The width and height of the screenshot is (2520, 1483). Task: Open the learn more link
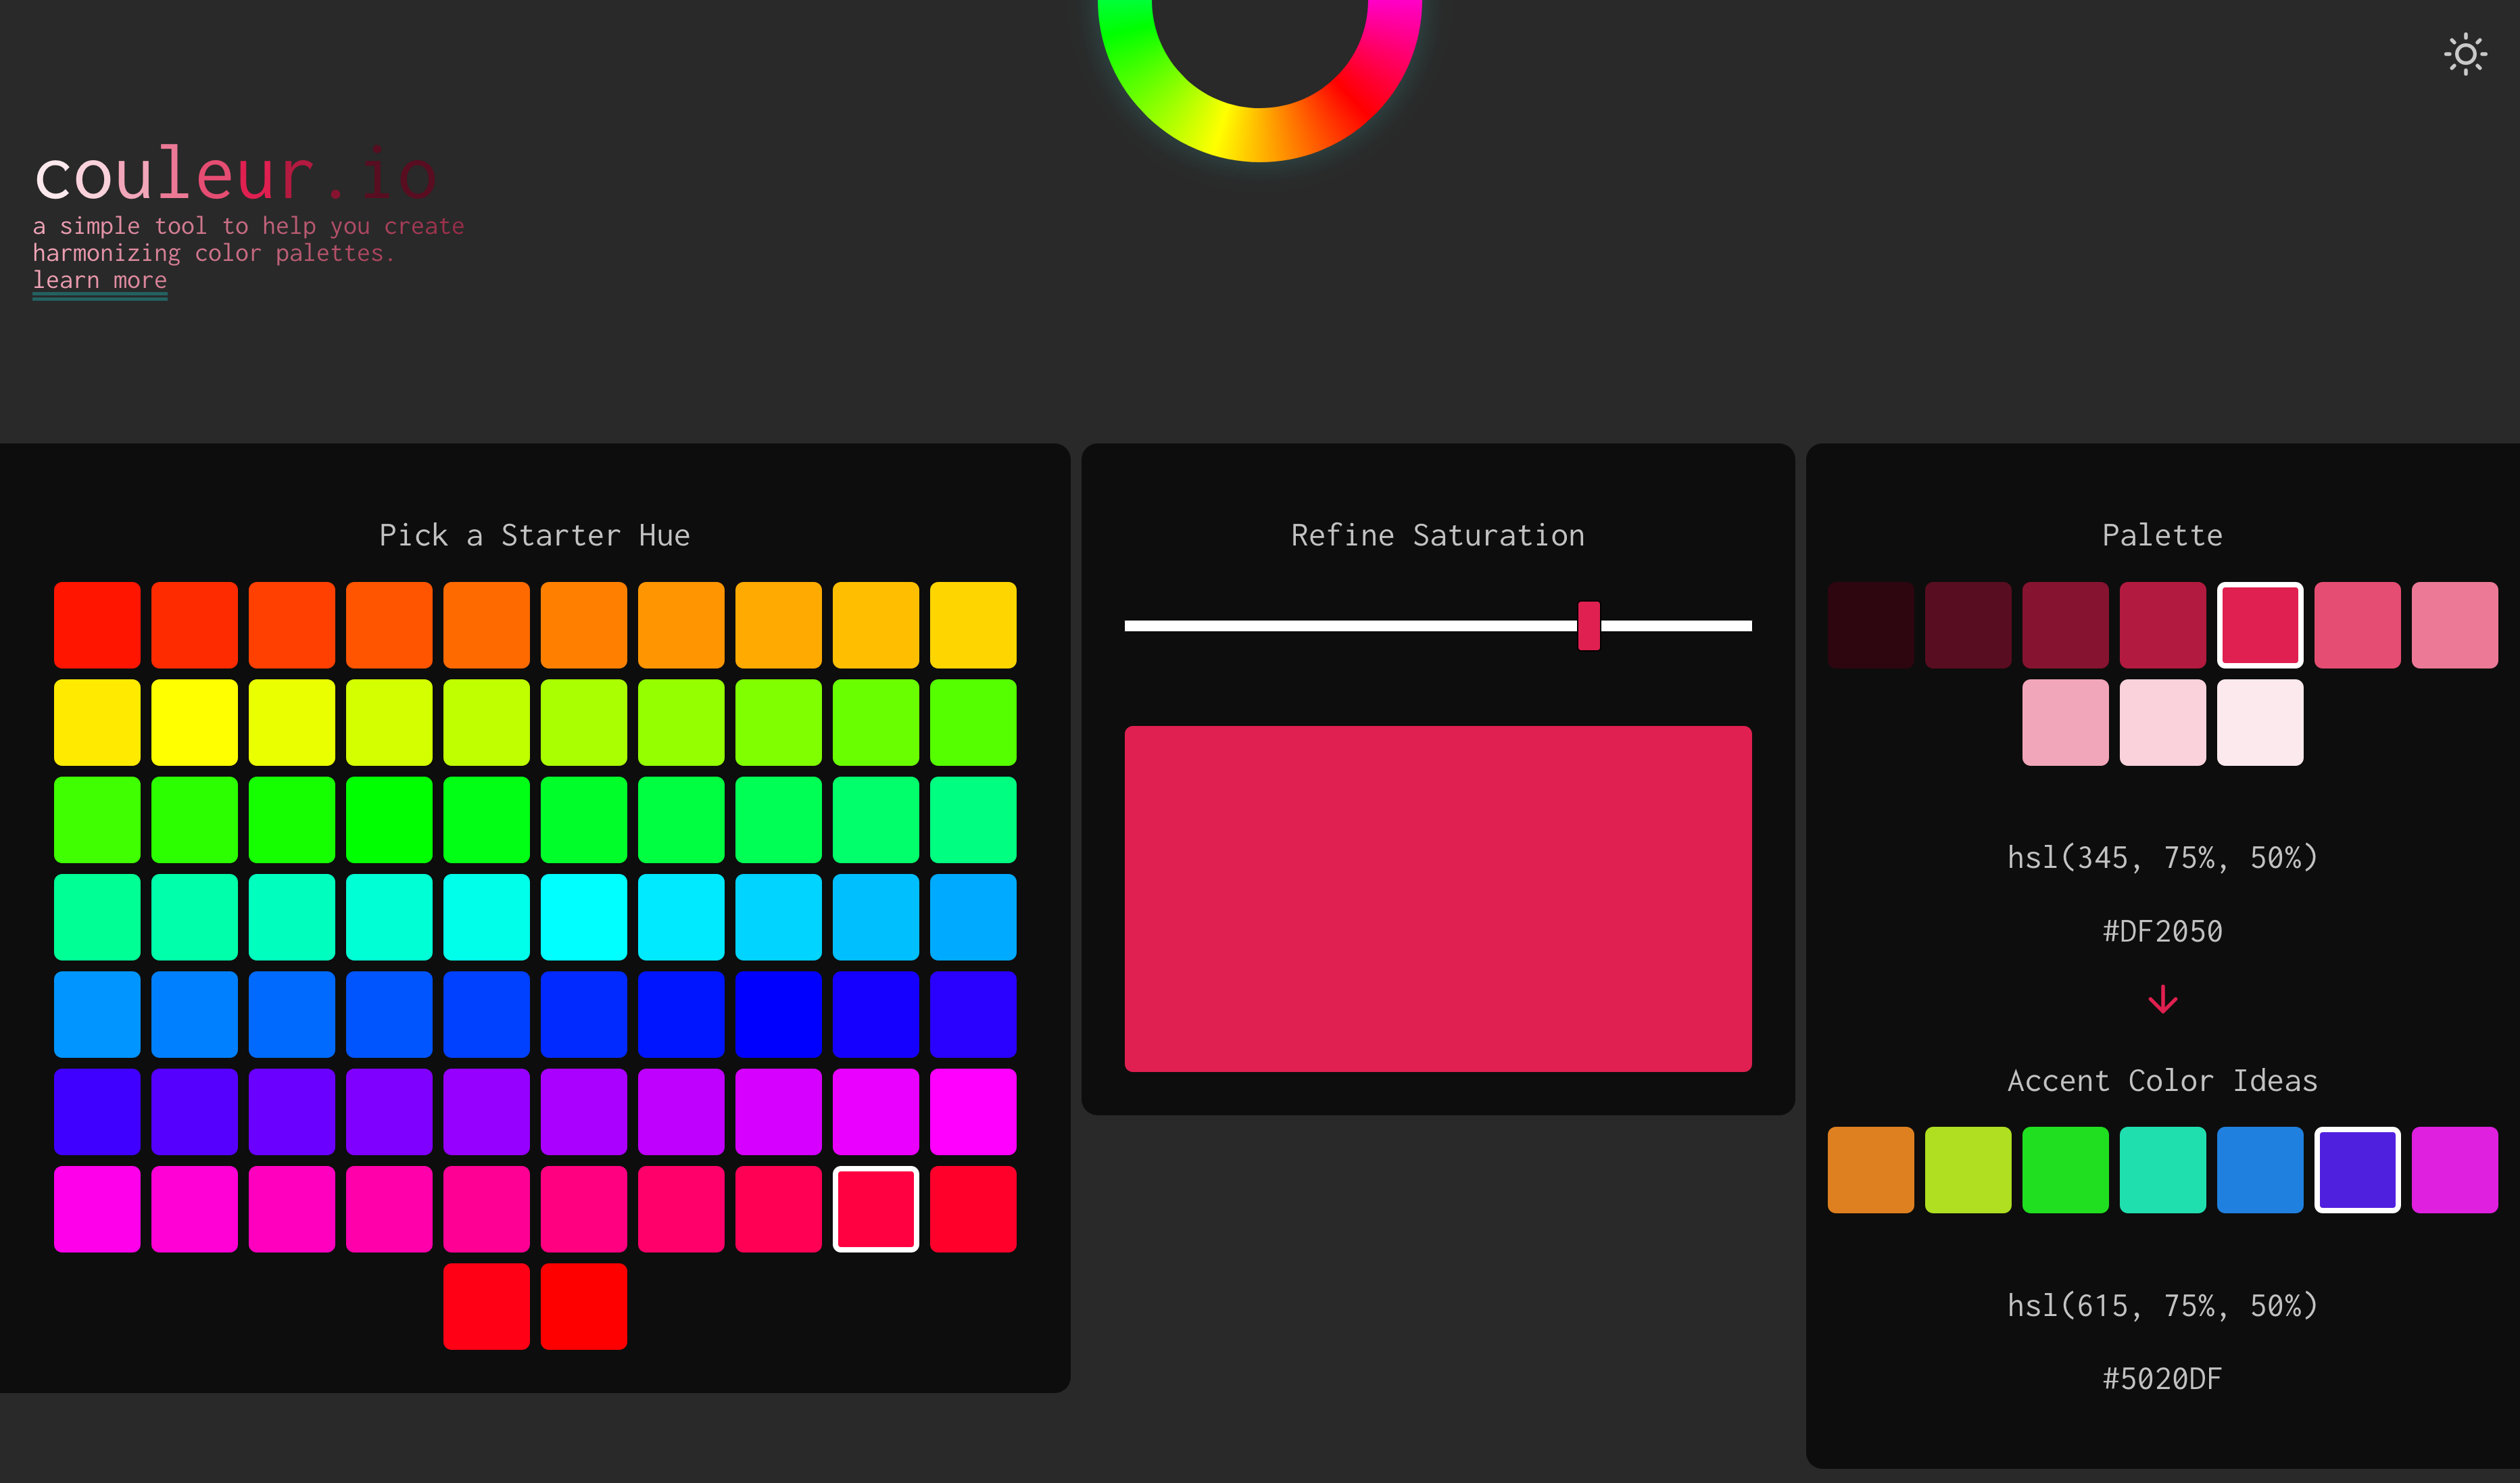point(99,280)
